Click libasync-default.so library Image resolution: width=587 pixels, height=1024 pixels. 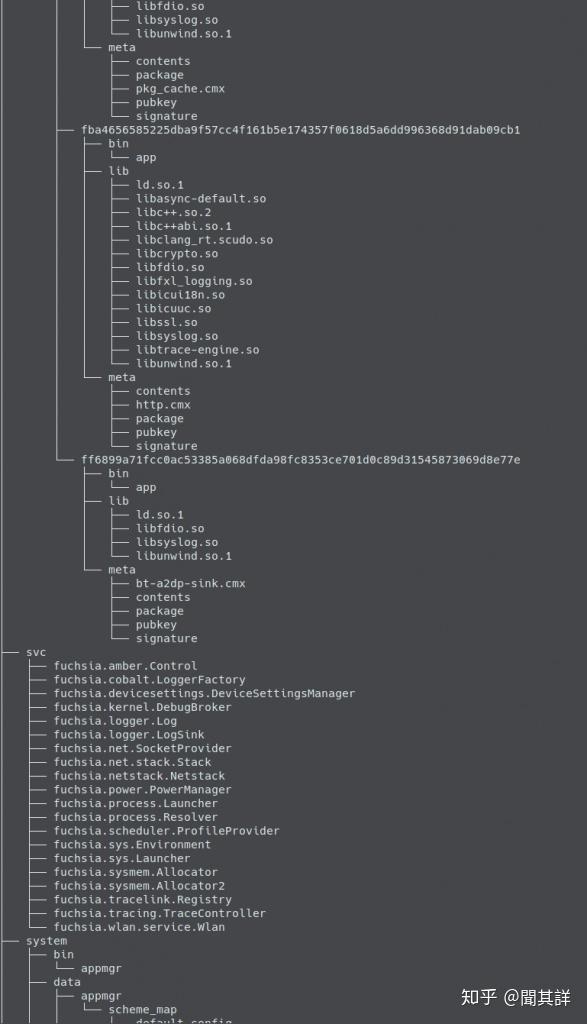pyautogui.click(x=201, y=199)
